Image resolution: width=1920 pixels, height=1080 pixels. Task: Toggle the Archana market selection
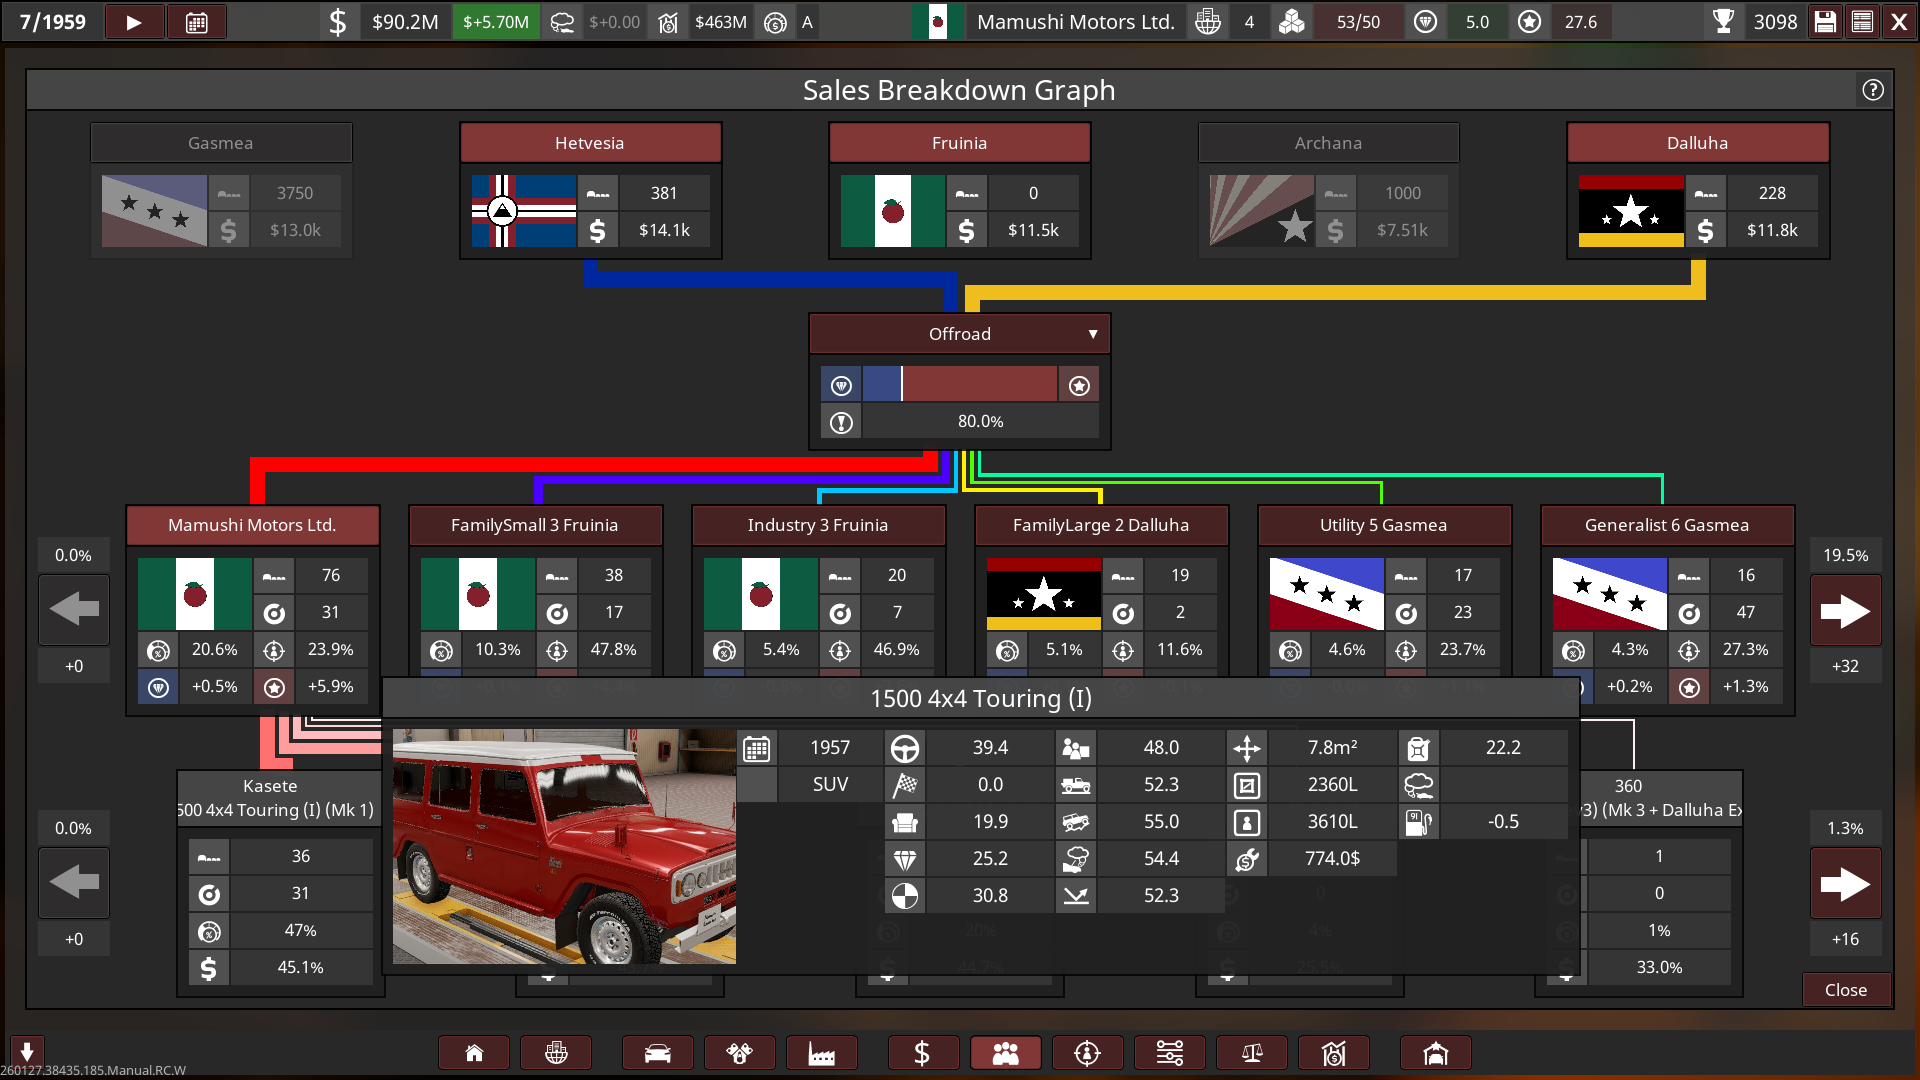1328,143
